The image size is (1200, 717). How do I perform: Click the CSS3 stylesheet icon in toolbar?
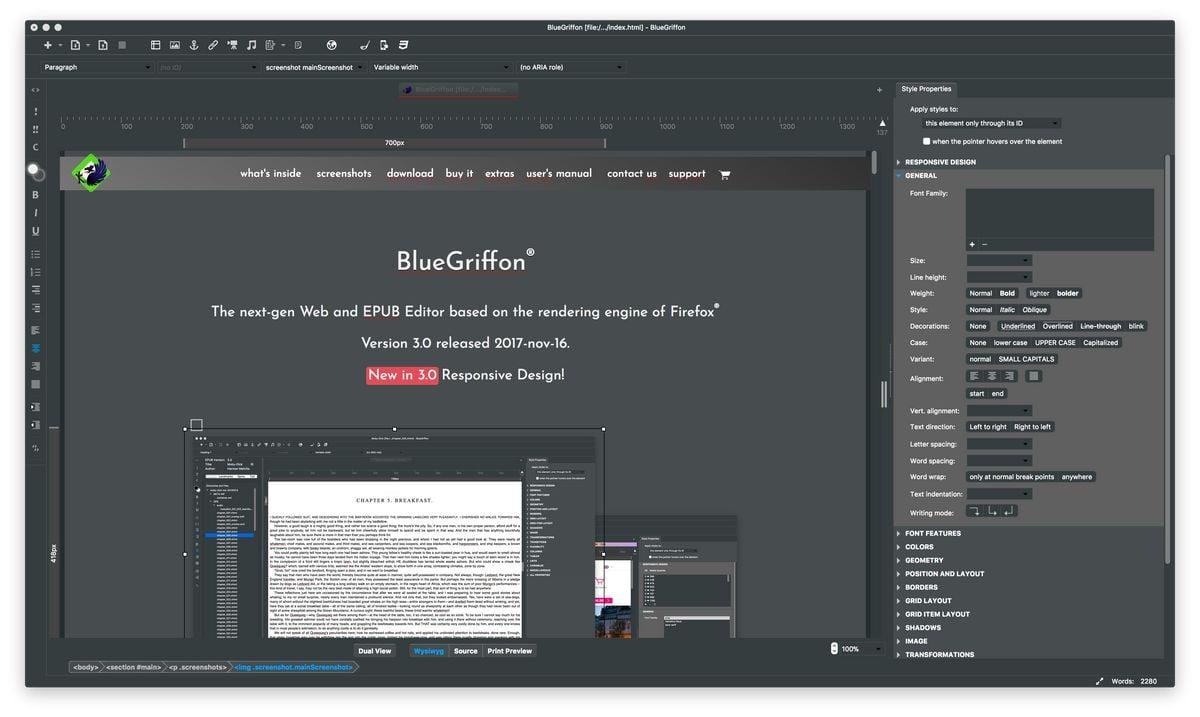click(x=403, y=45)
